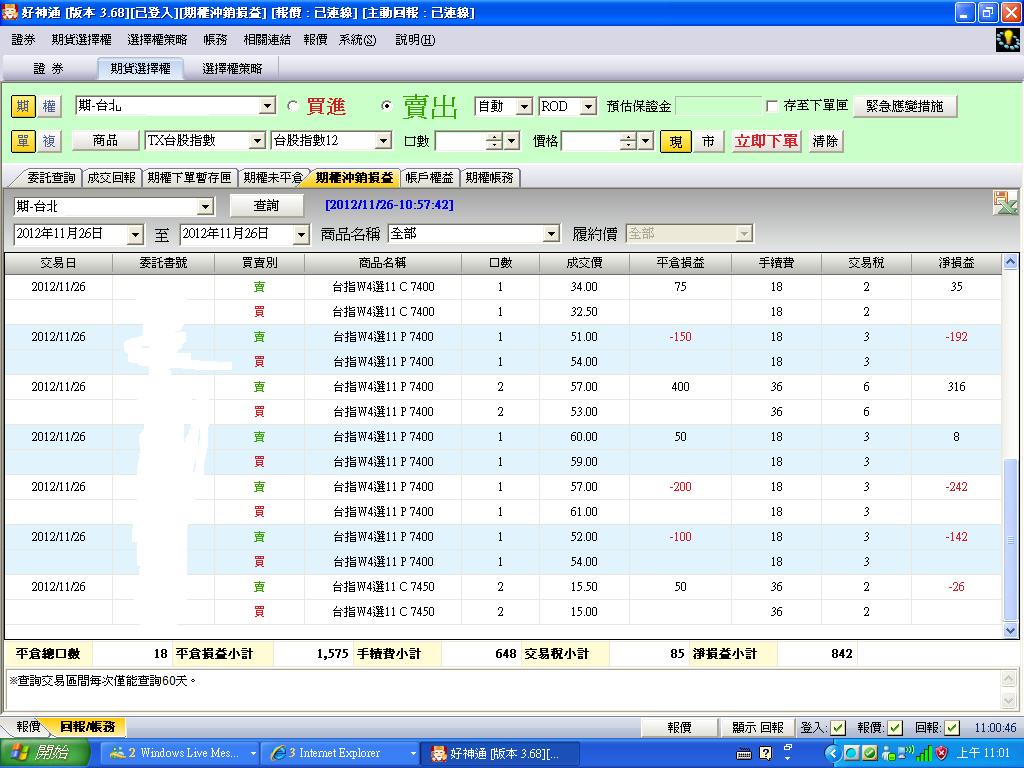This screenshot has width=1024, height=768.
Task: Select the 買進 buy radio button
Action: (293, 106)
